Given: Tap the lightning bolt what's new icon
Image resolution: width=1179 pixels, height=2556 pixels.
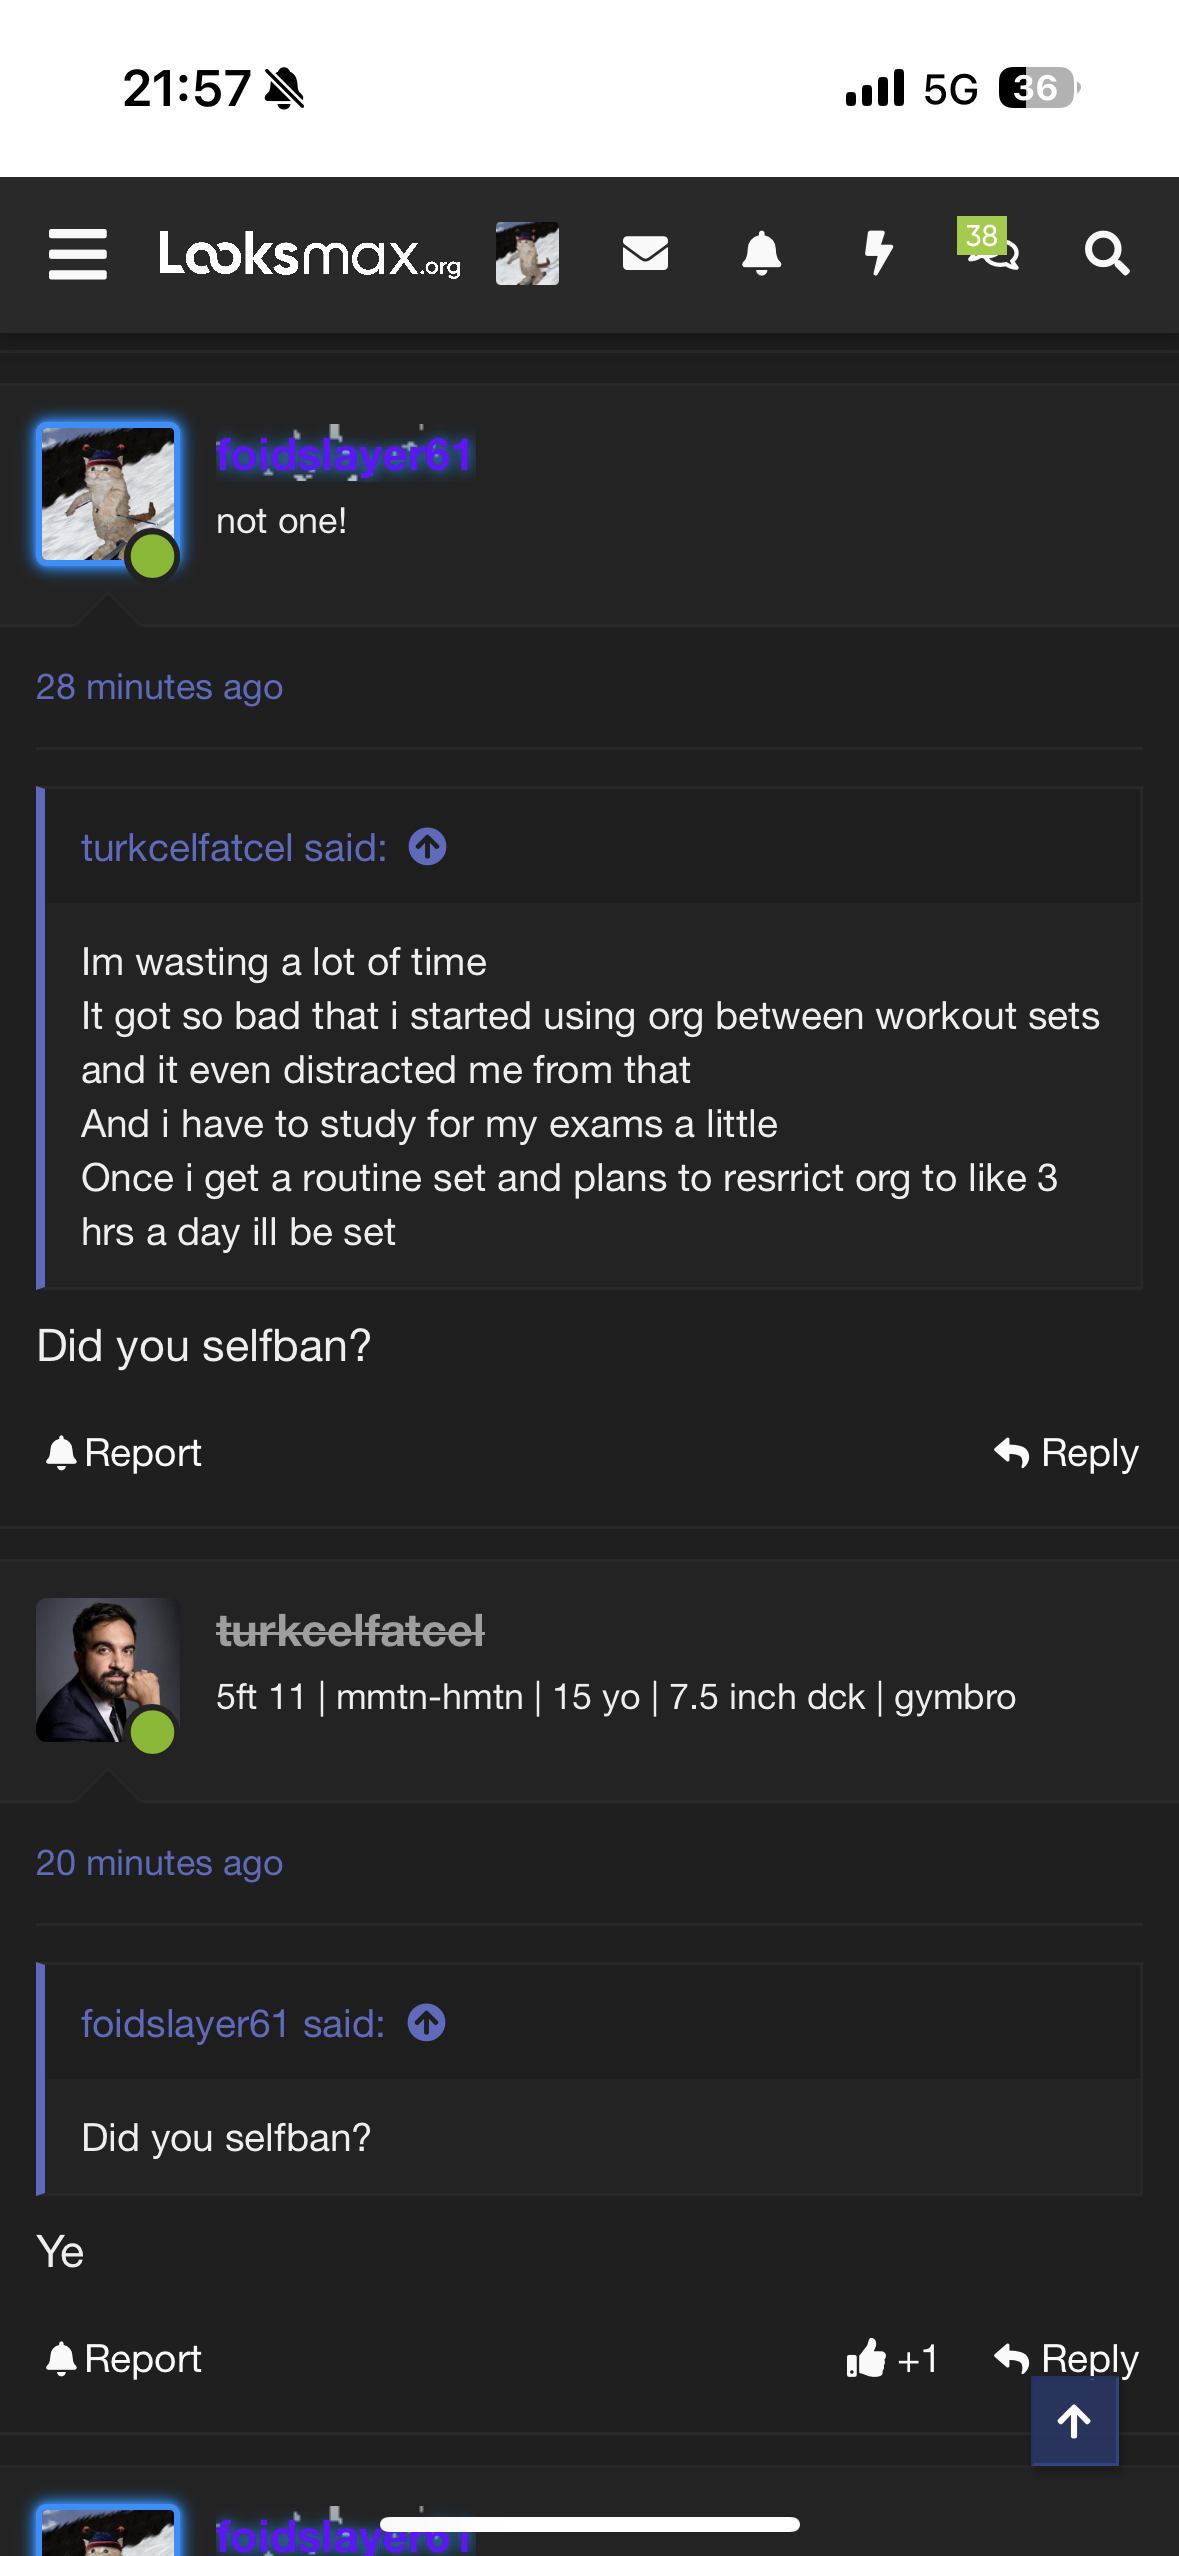Looking at the screenshot, I should coord(878,254).
